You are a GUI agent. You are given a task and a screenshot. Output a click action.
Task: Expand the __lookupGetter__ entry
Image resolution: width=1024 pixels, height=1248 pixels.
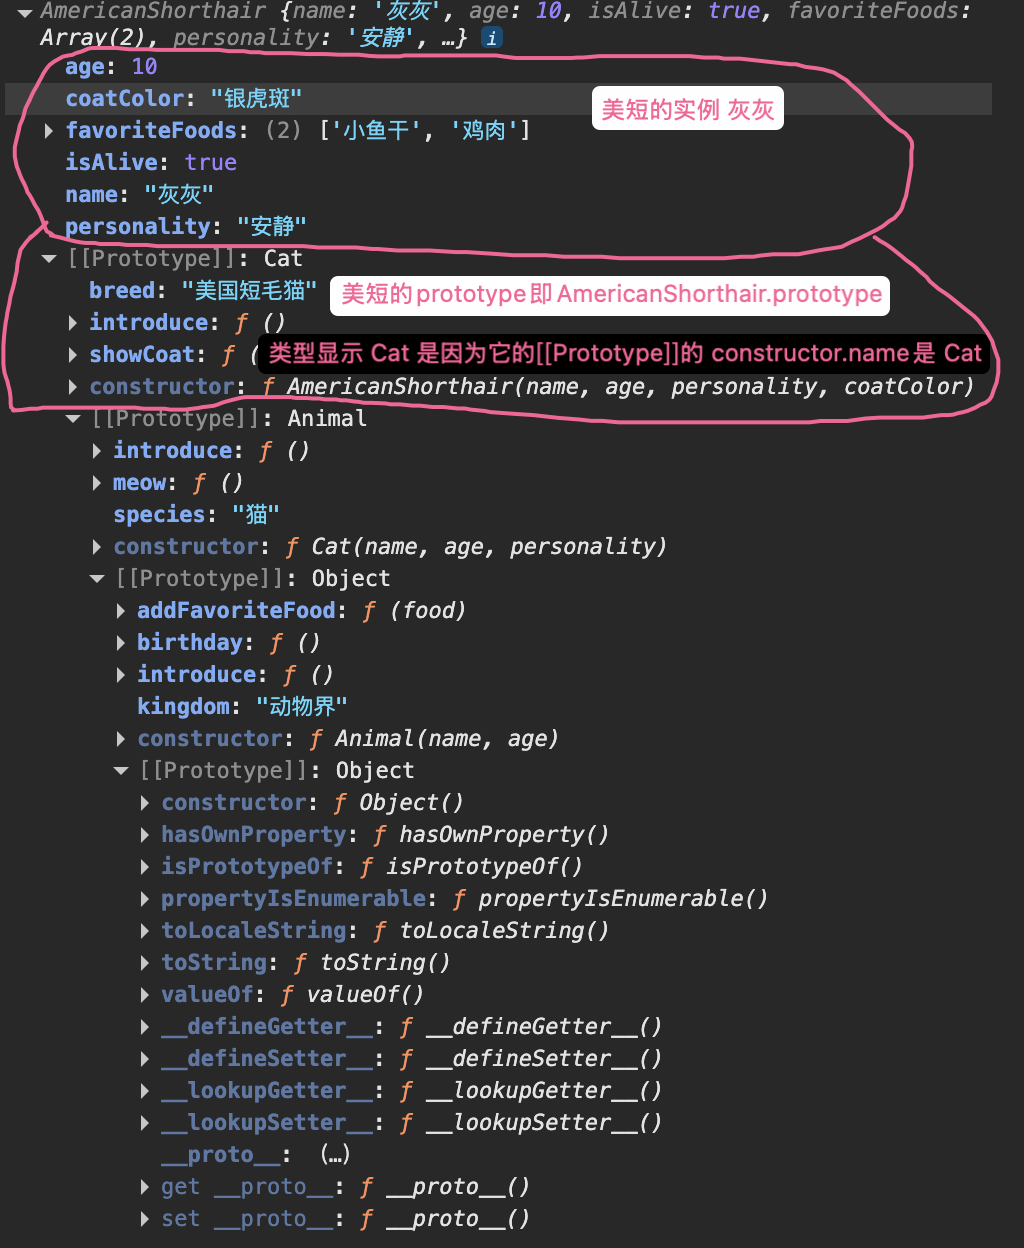click(x=145, y=1091)
